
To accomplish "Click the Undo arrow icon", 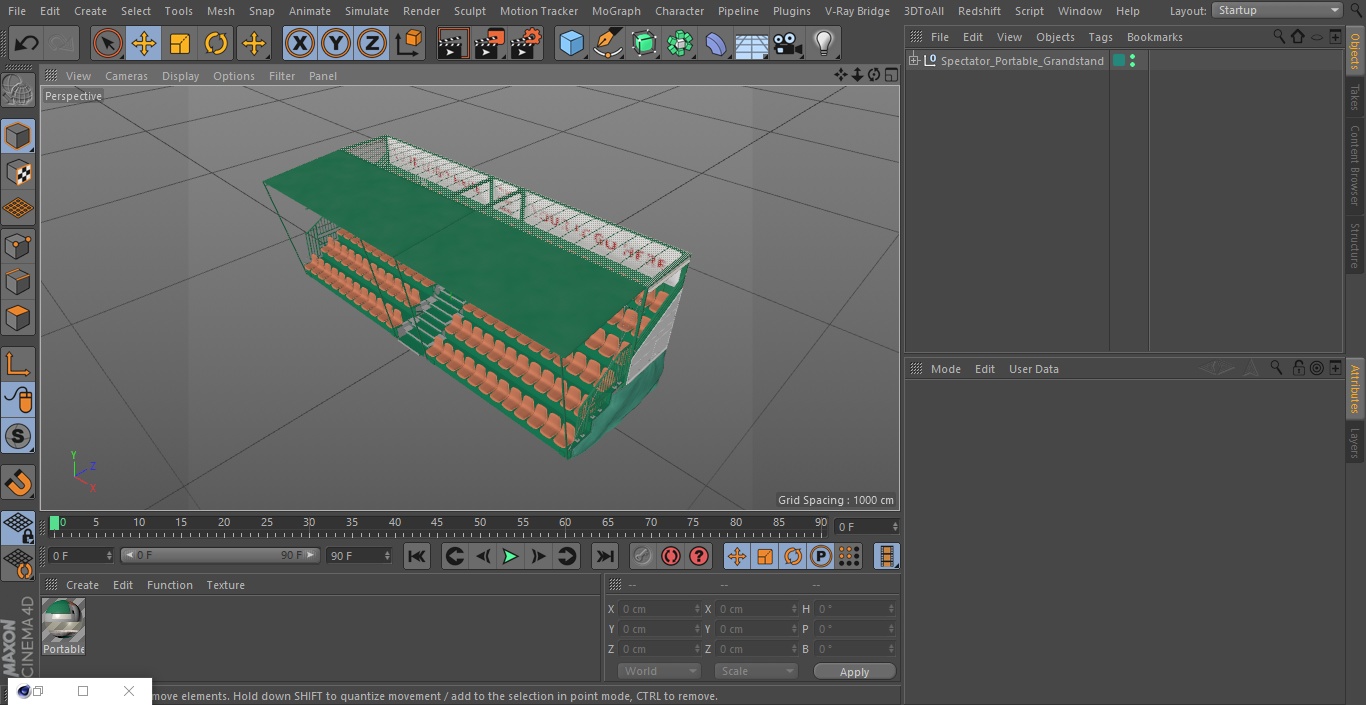I will point(27,43).
